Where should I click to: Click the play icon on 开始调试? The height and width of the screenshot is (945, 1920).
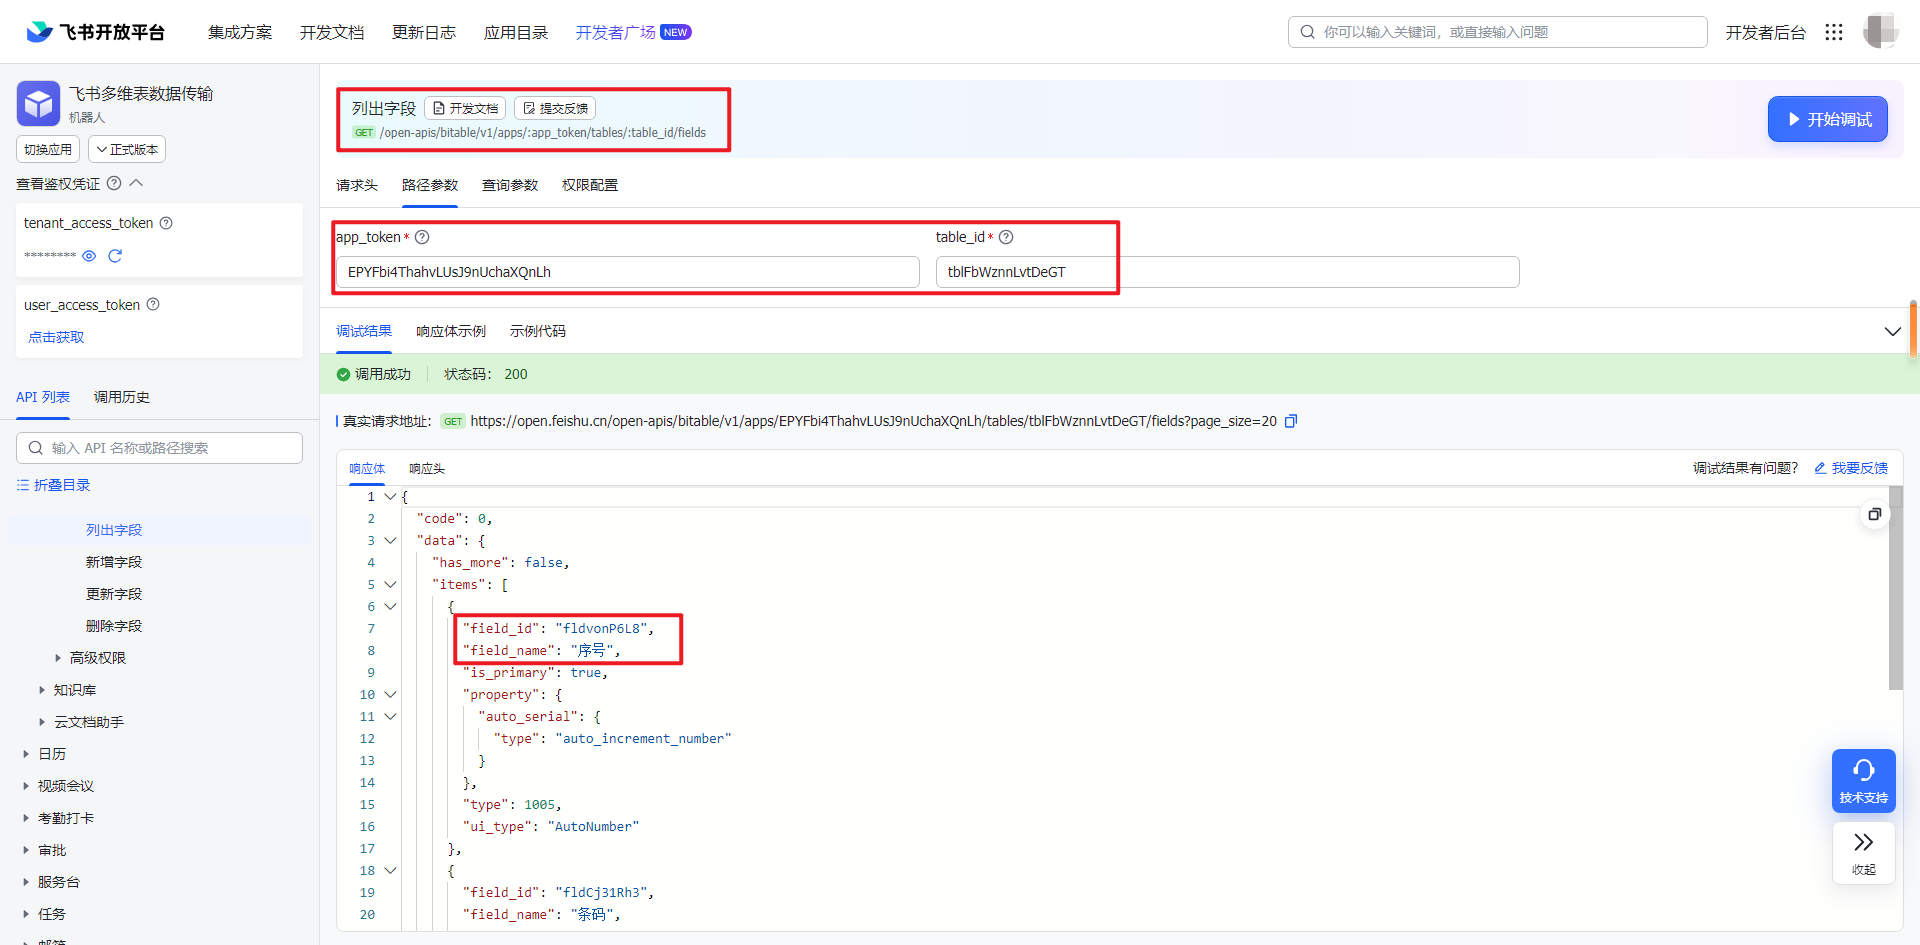point(1794,119)
